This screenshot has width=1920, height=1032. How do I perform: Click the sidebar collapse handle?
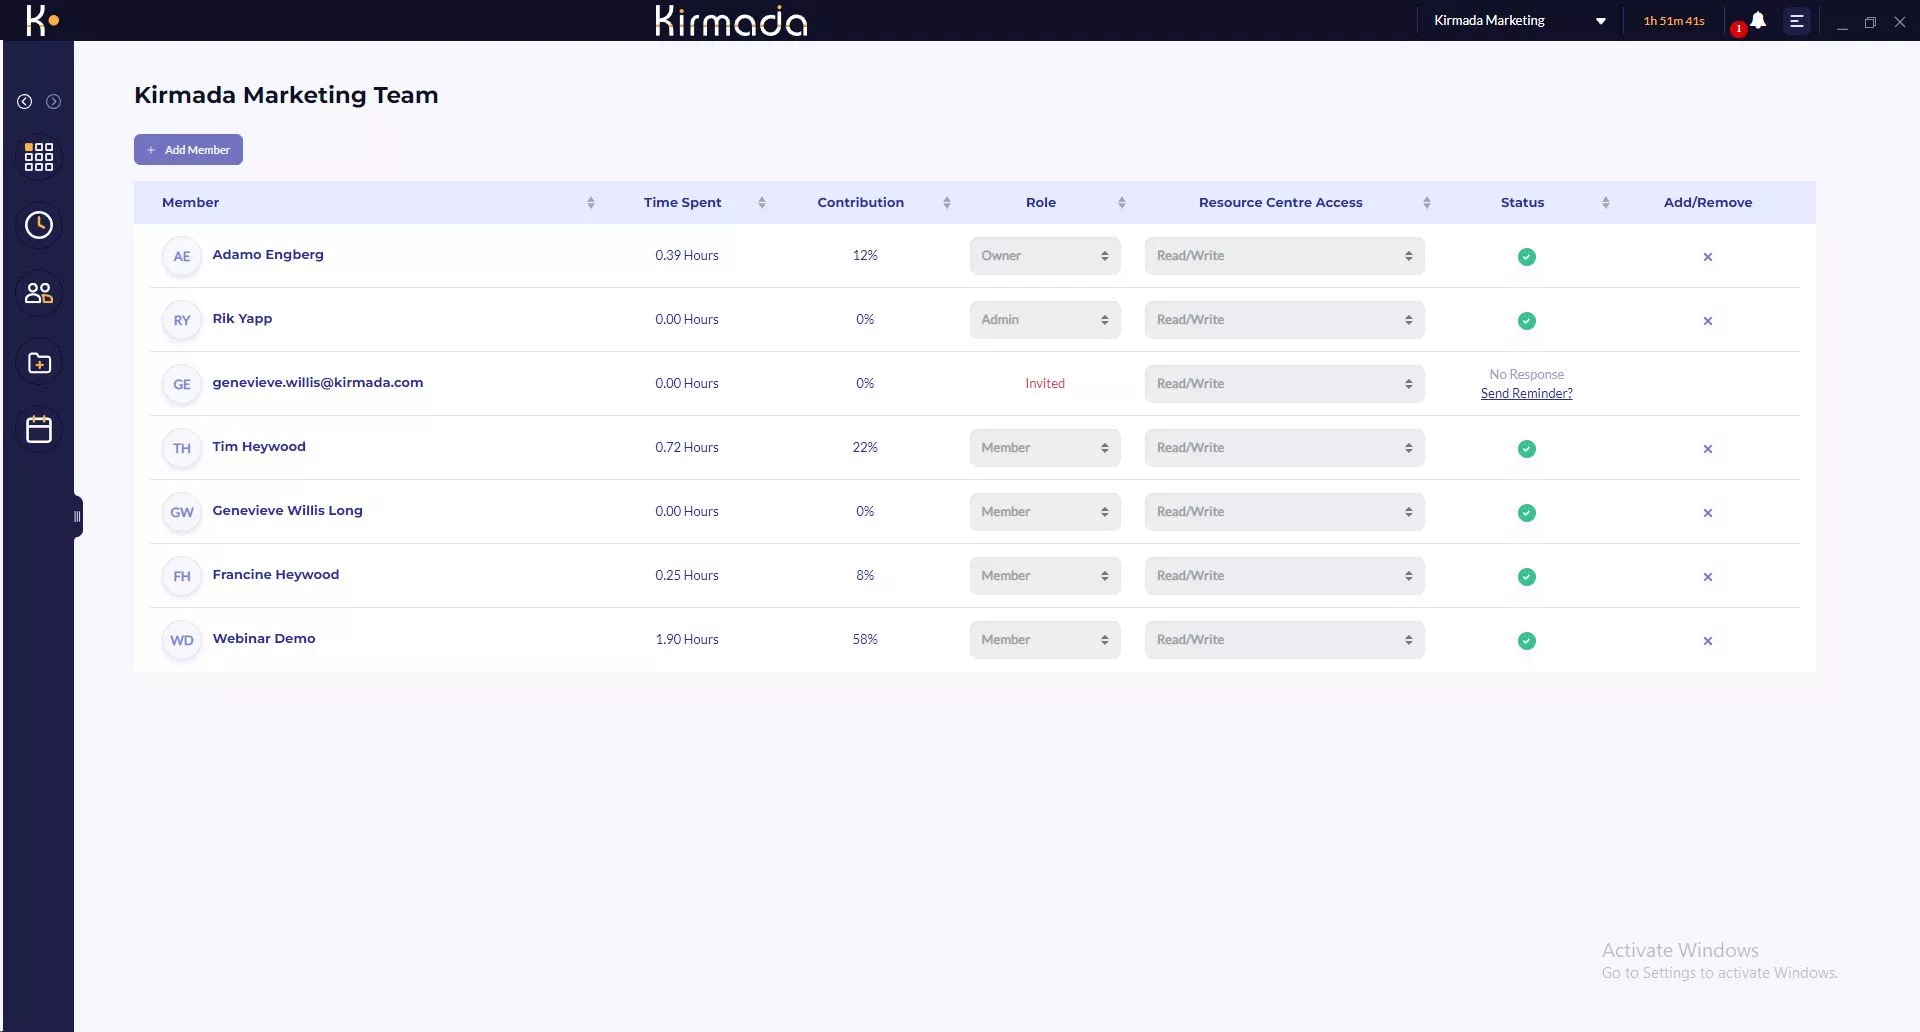pos(77,517)
